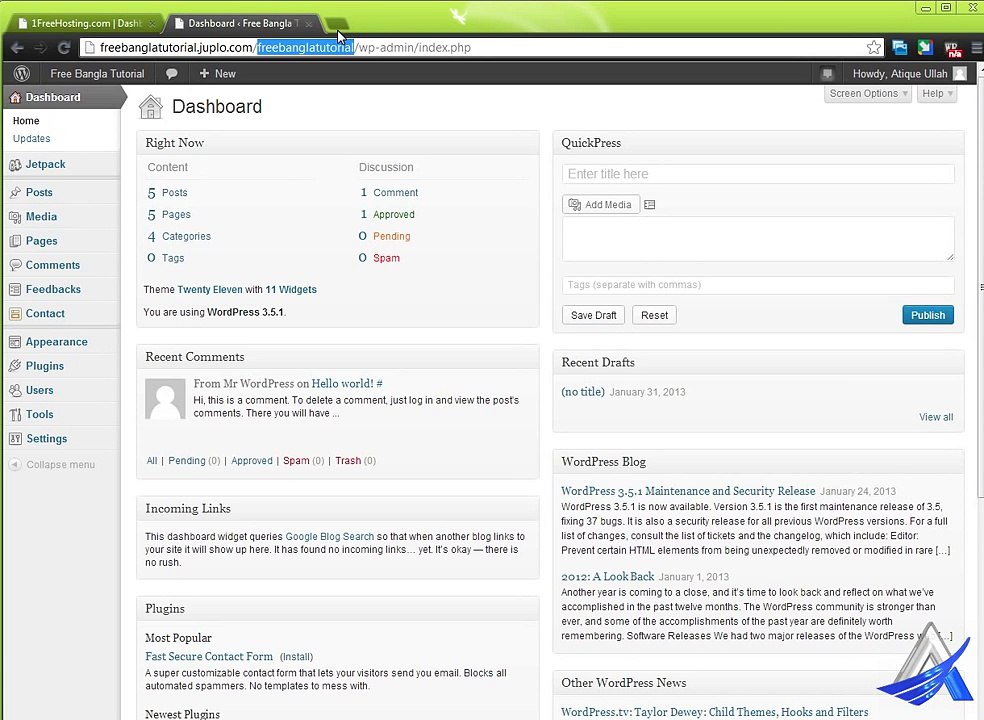Click the plus New item in admin bar
The height and width of the screenshot is (720, 984).
click(217, 73)
